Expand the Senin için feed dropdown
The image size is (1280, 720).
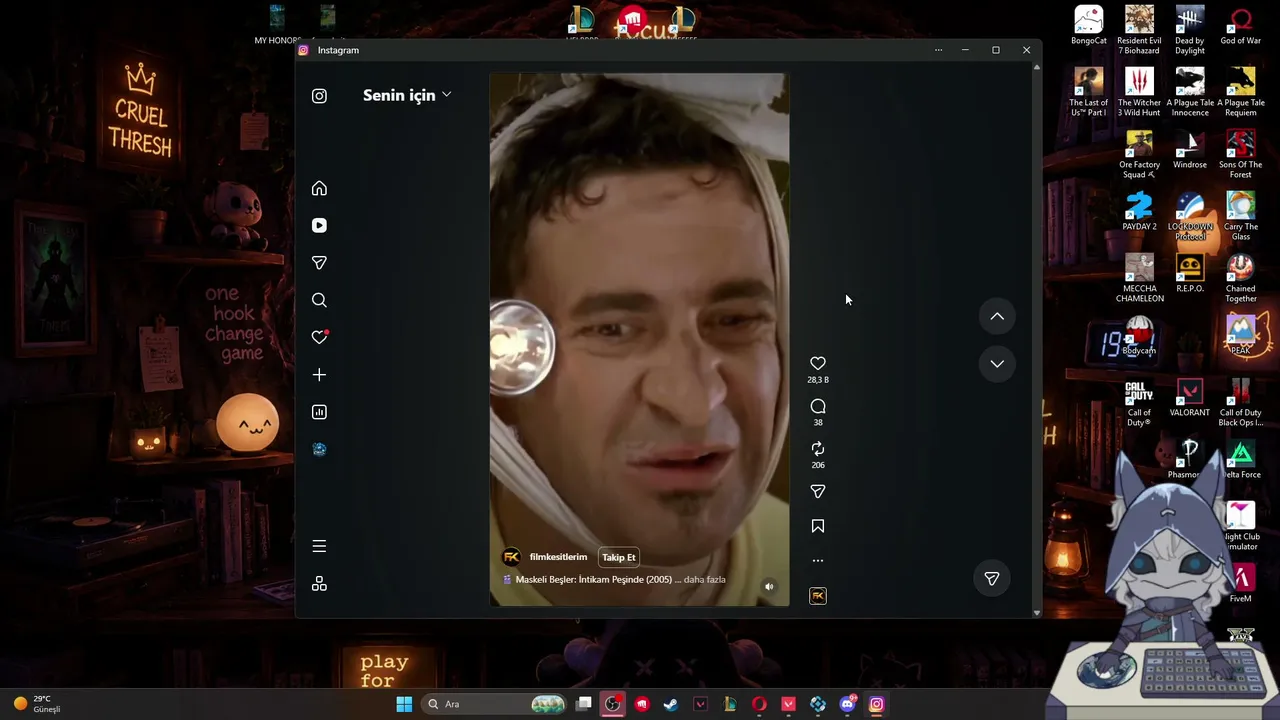coord(408,95)
